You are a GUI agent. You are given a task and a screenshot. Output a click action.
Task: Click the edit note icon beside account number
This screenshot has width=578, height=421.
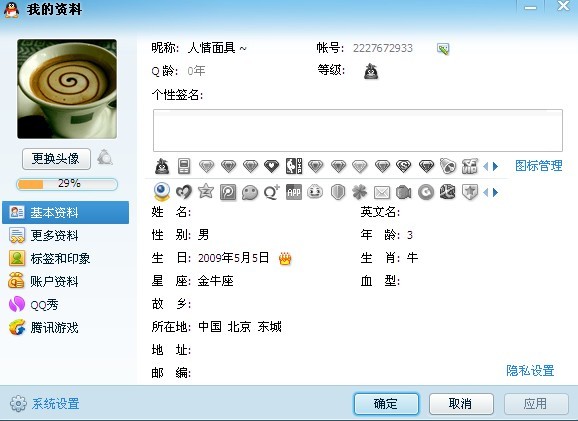pyautogui.click(x=443, y=49)
